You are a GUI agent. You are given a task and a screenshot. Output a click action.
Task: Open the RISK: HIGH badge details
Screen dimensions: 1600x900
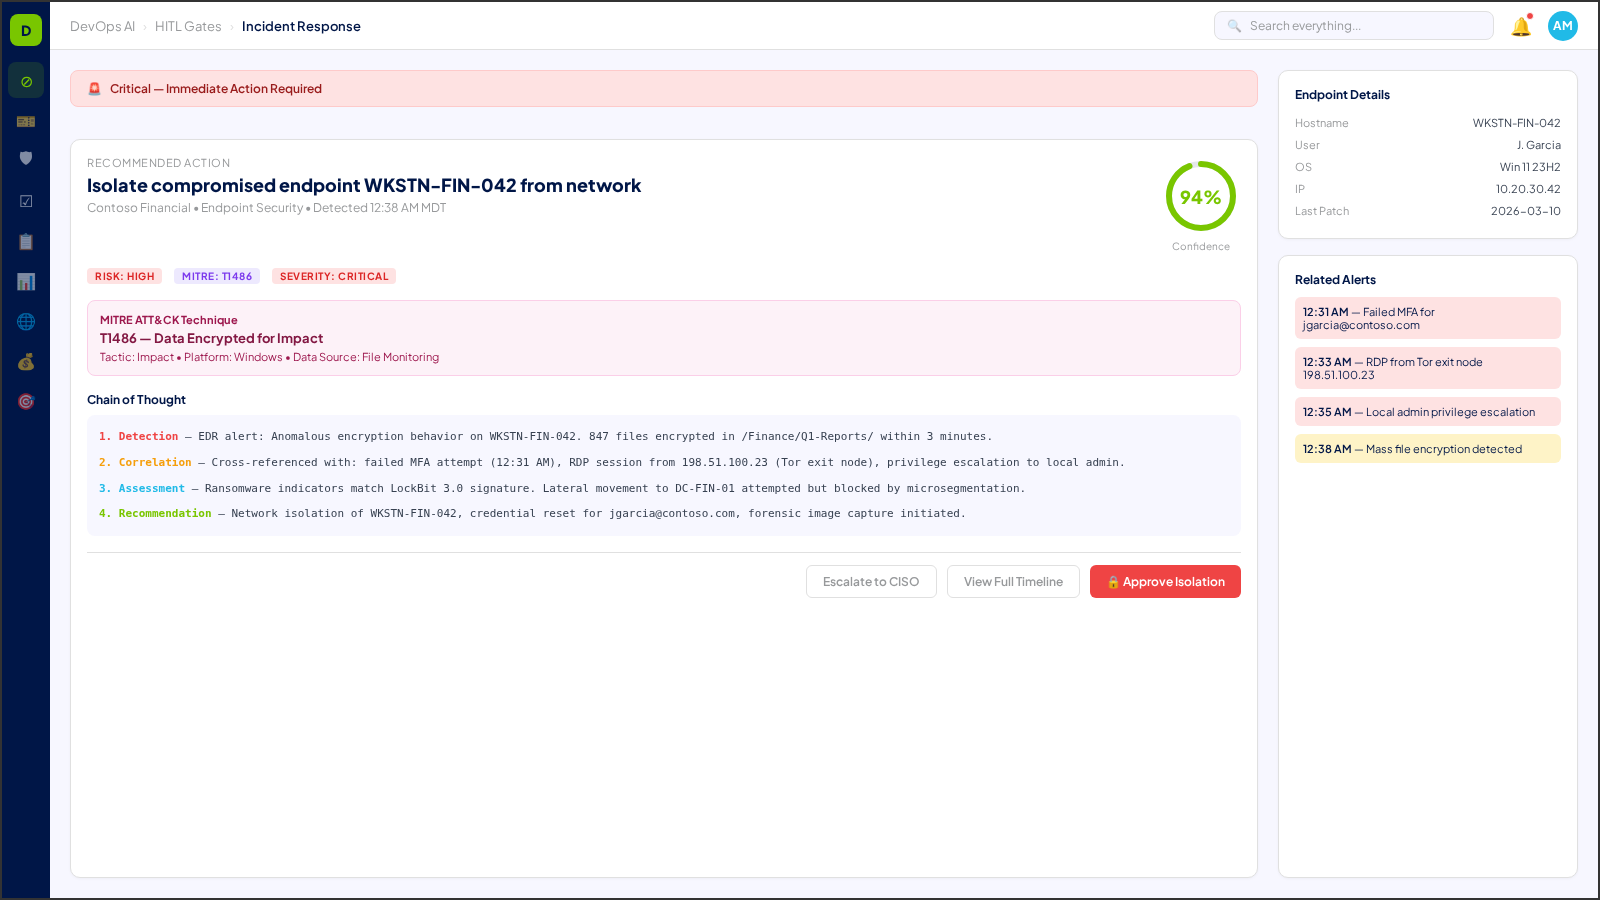(124, 276)
